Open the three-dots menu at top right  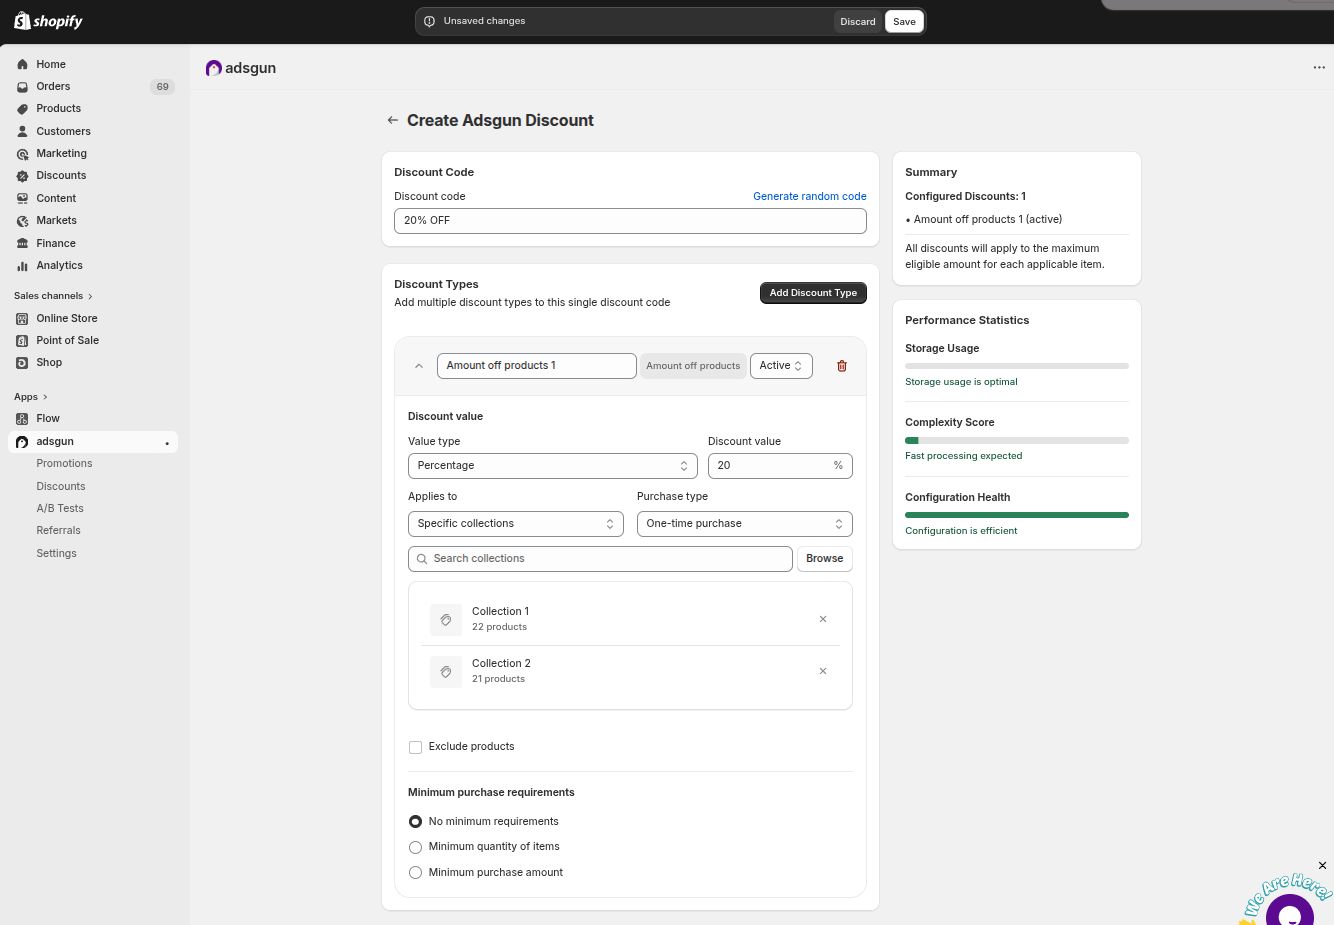tap(1319, 68)
